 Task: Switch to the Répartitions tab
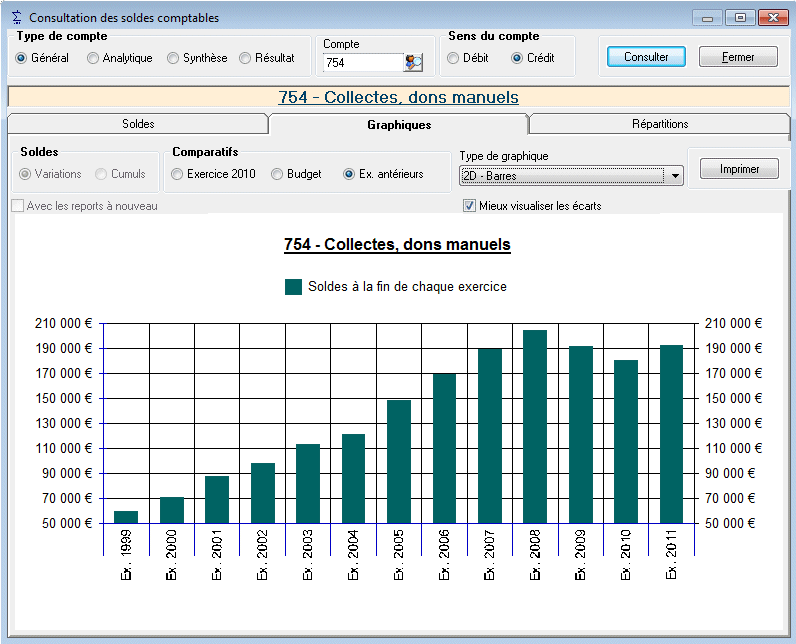pyautogui.click(x=659, y=124)
